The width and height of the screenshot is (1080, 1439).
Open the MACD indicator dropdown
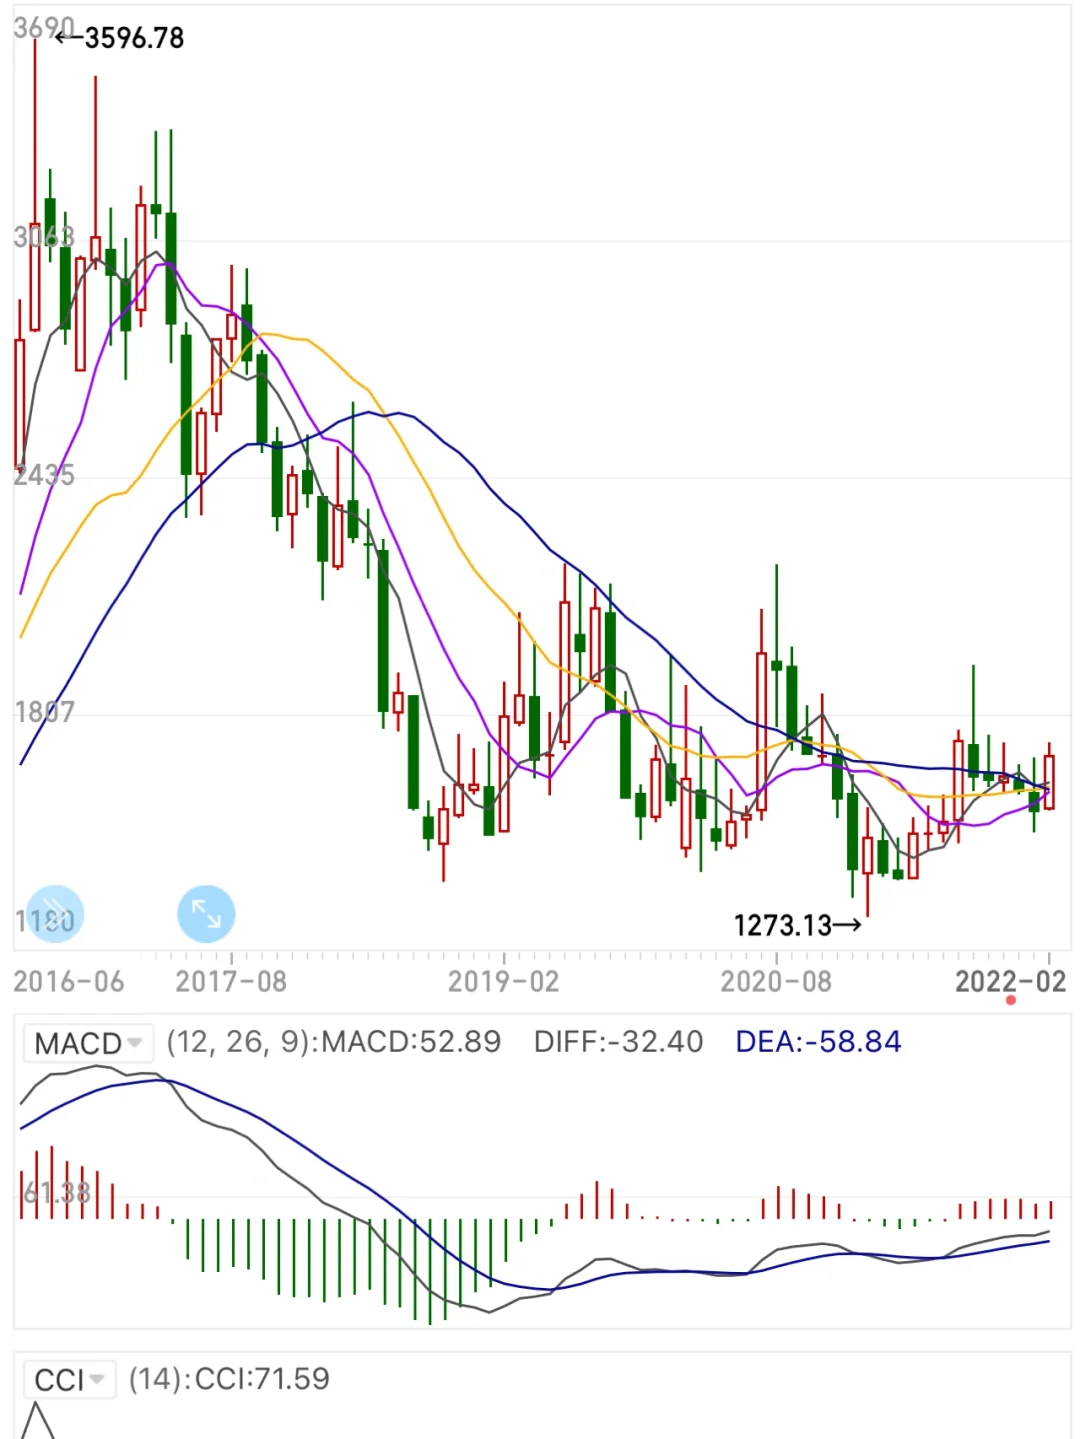[x=88, y=1043]
